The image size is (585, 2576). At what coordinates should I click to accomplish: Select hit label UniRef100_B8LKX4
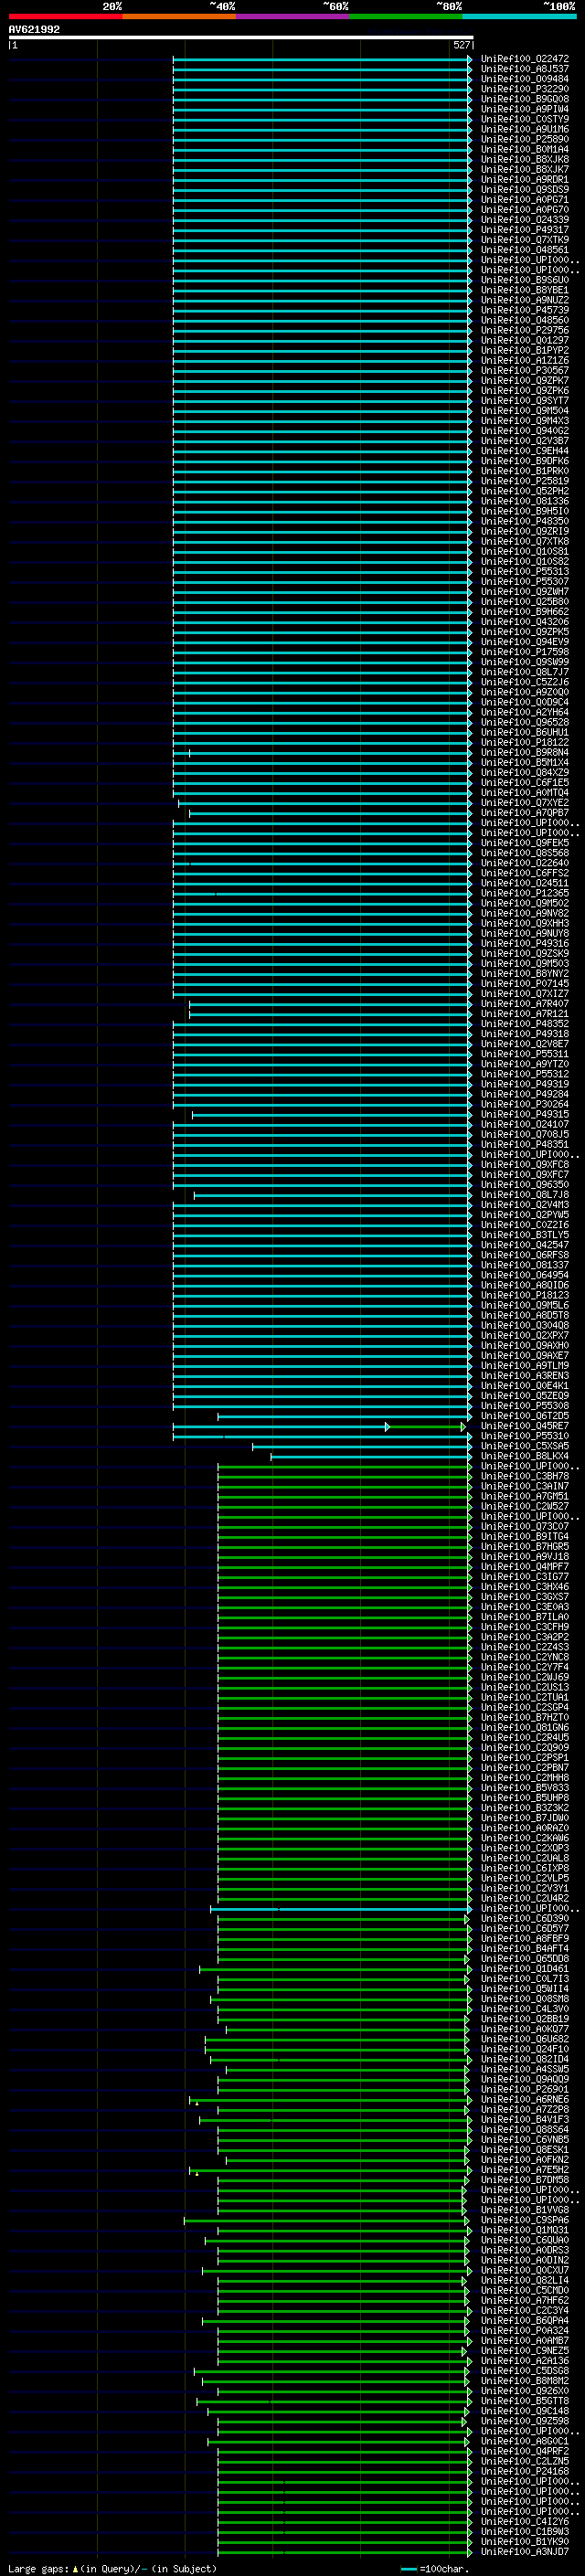tap(524, 1456)
